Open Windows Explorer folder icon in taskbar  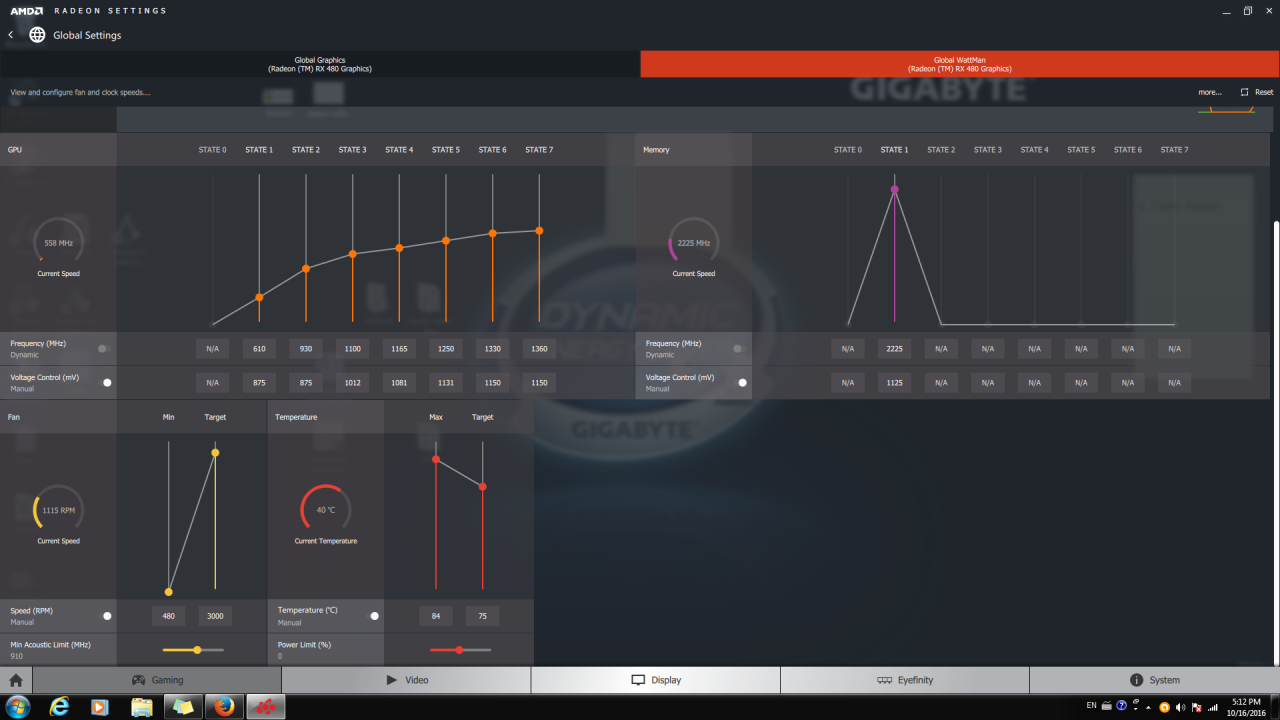click(142, 707)
